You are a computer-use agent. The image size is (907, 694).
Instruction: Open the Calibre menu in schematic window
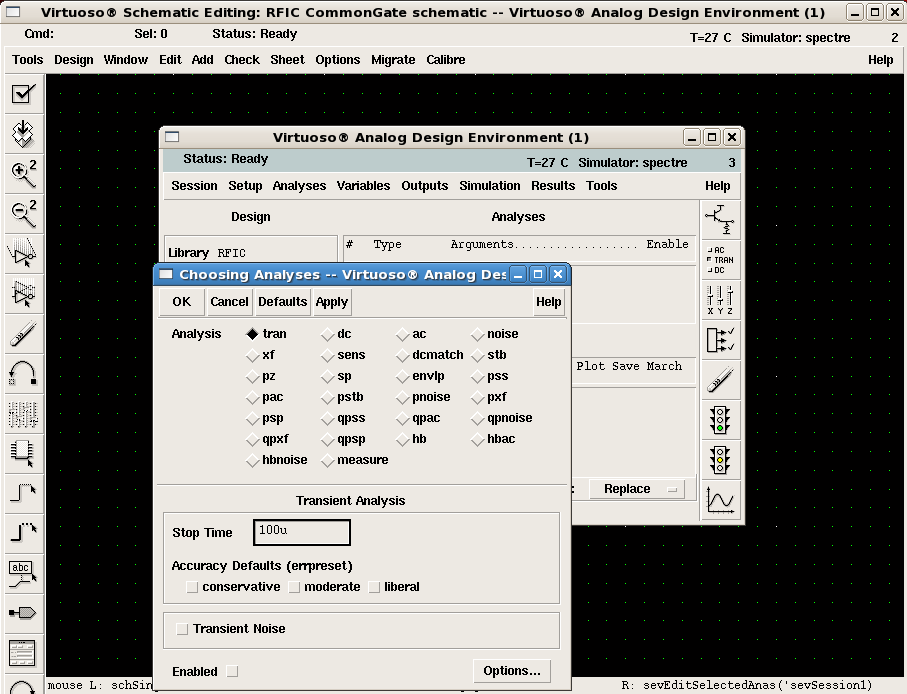pos(445,60)
